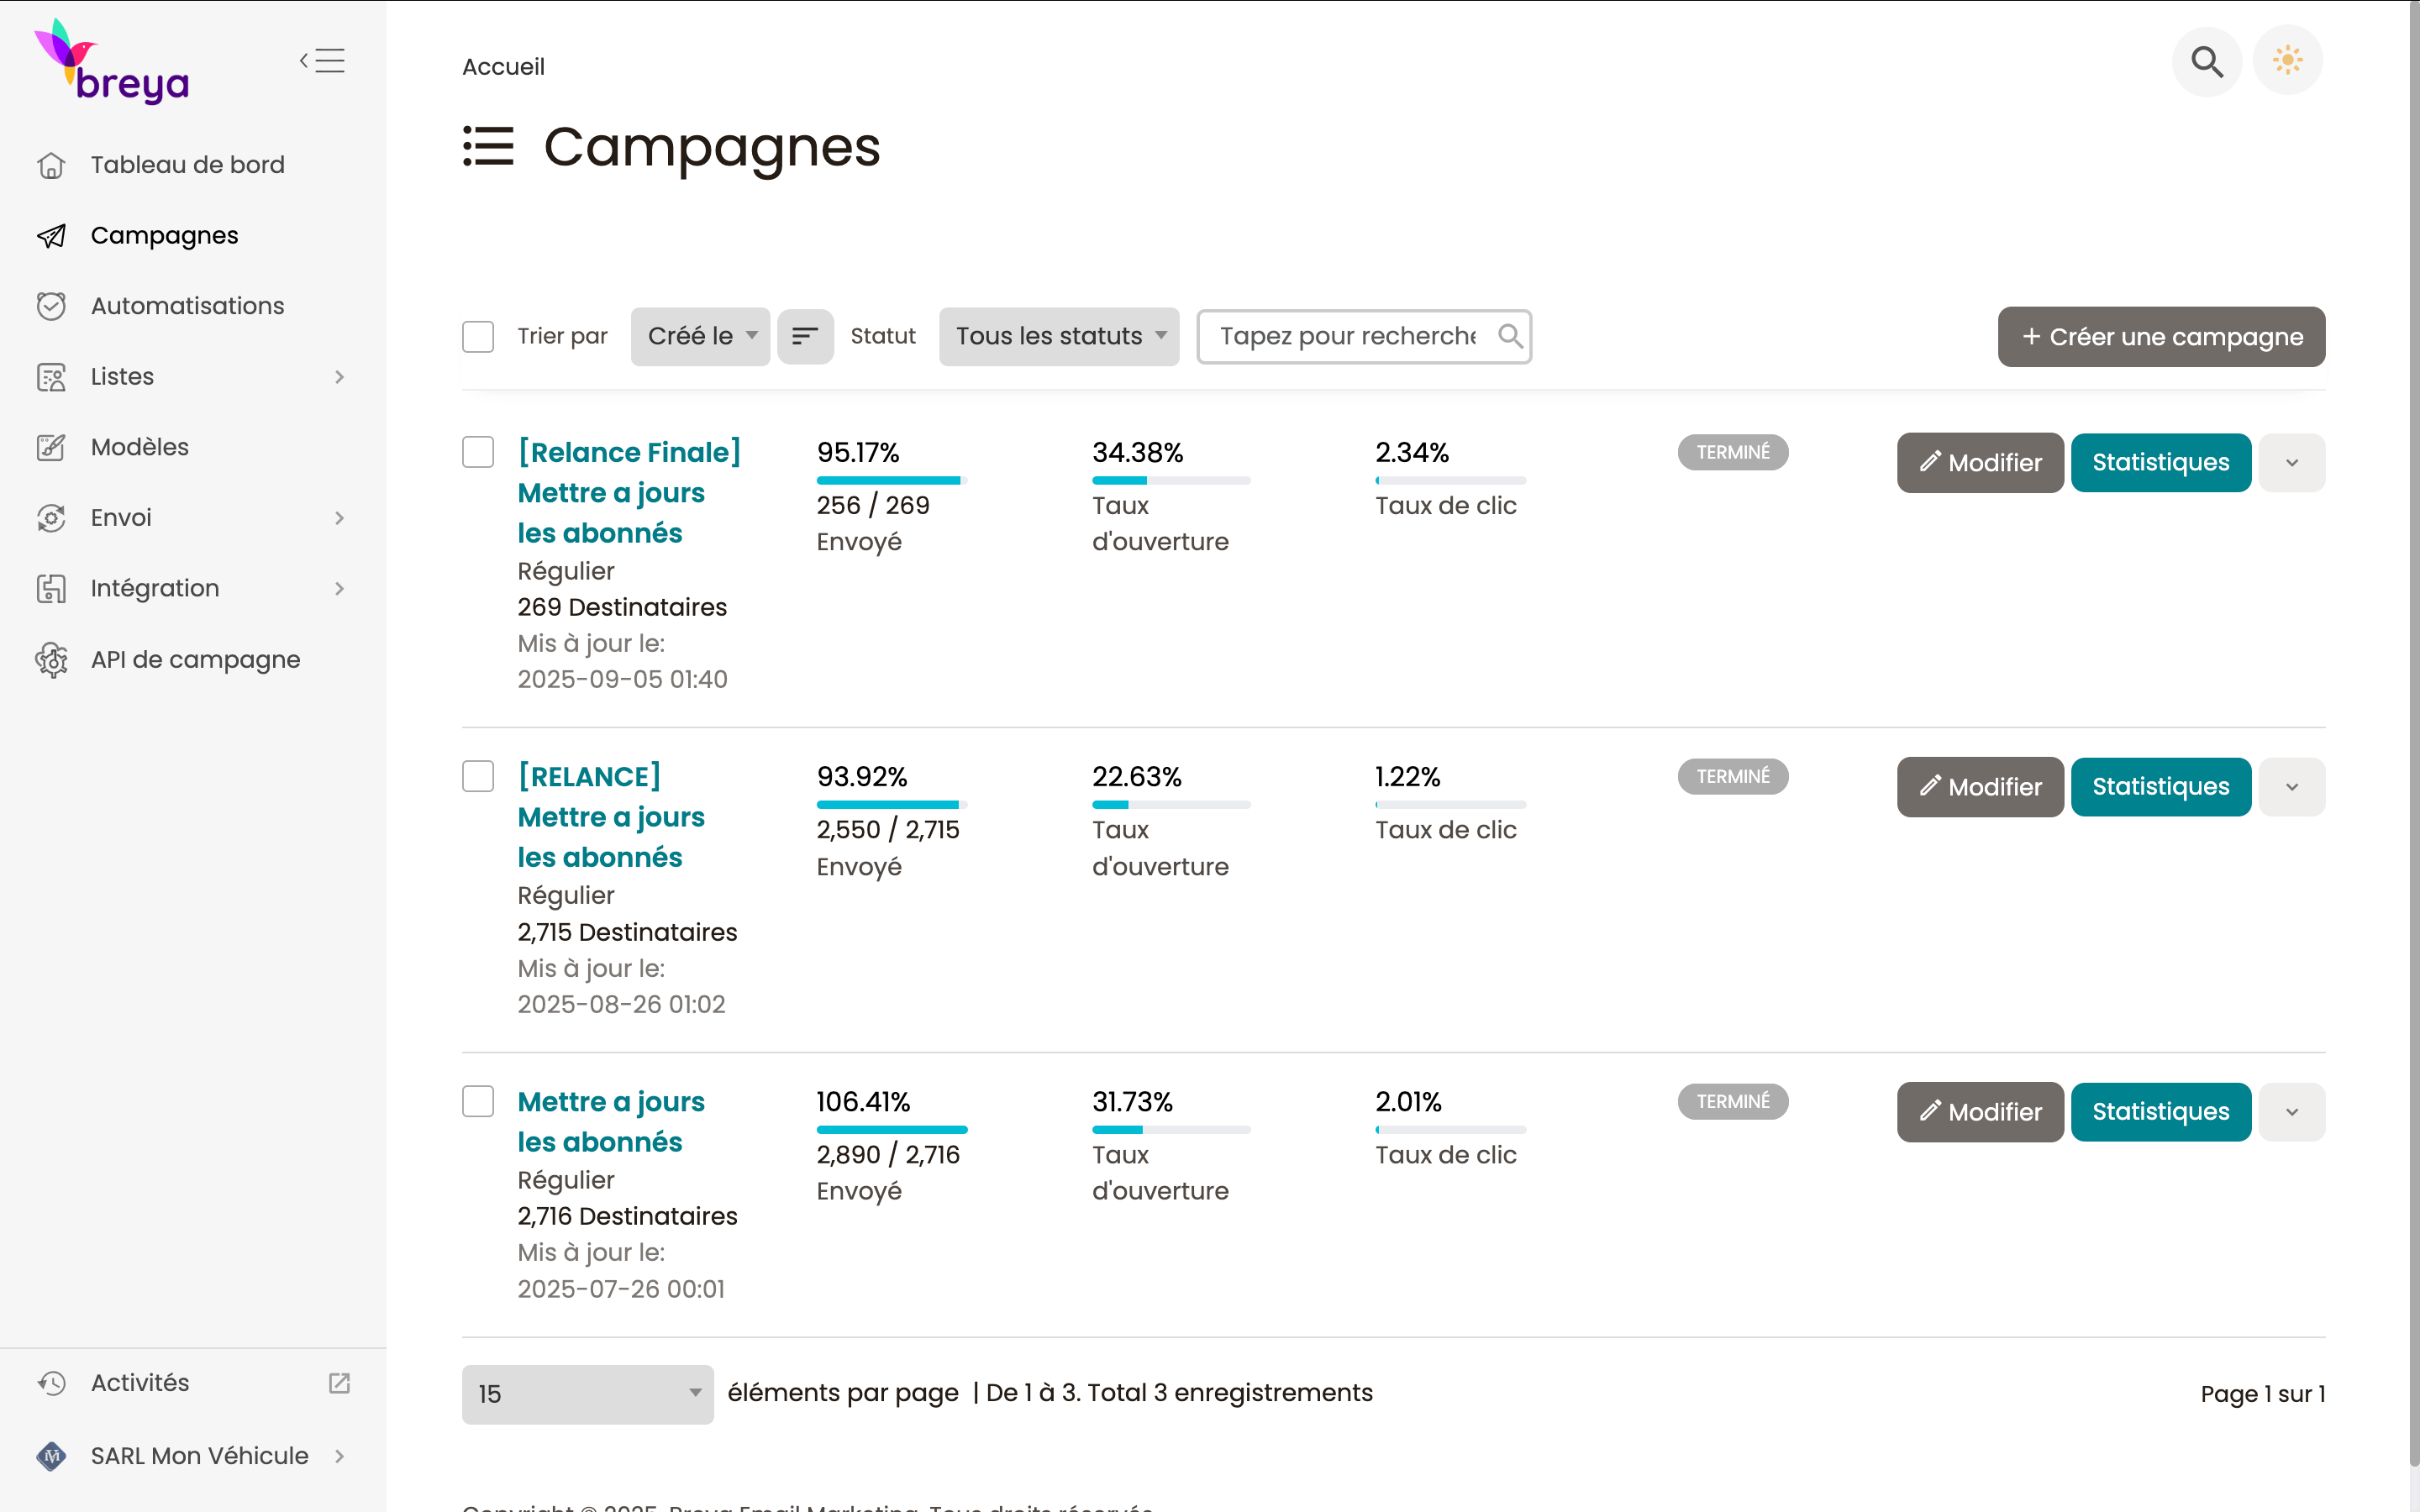The image size is (2420, 1512).
Task: Click Créer une campagne button
Action: tap(2161, 337)
